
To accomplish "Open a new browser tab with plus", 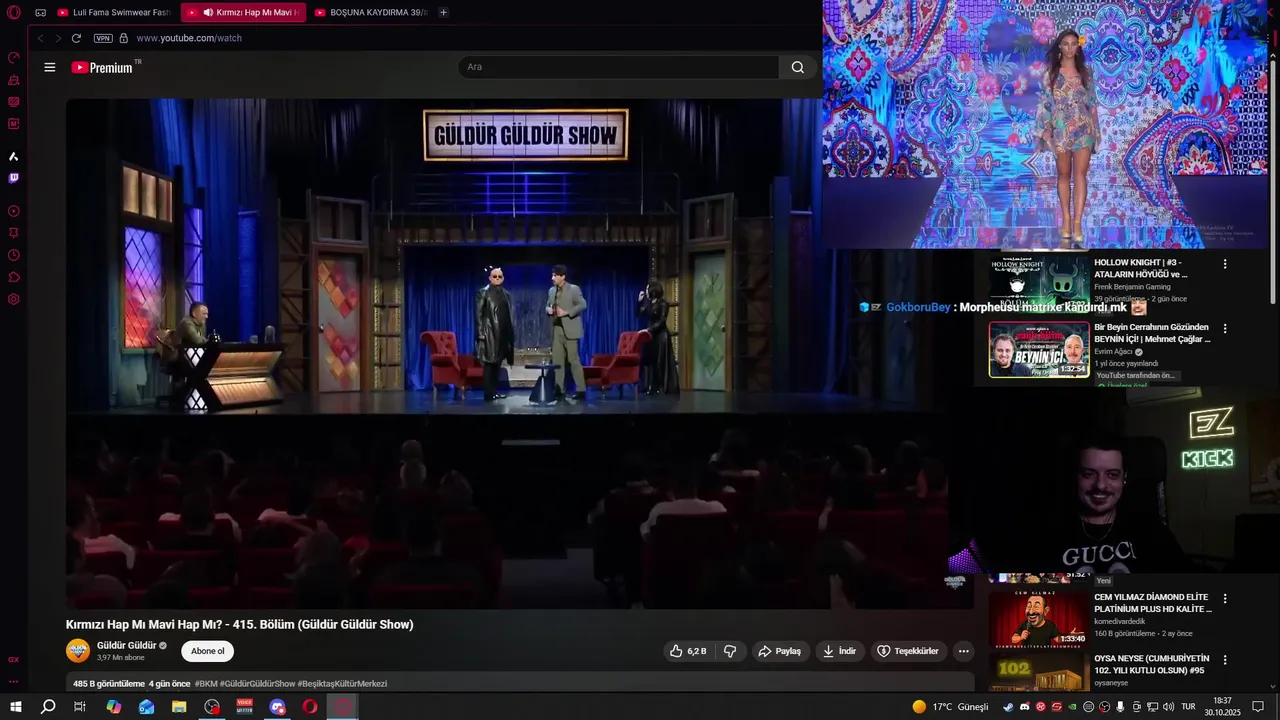I will click(x=443, y=12).
